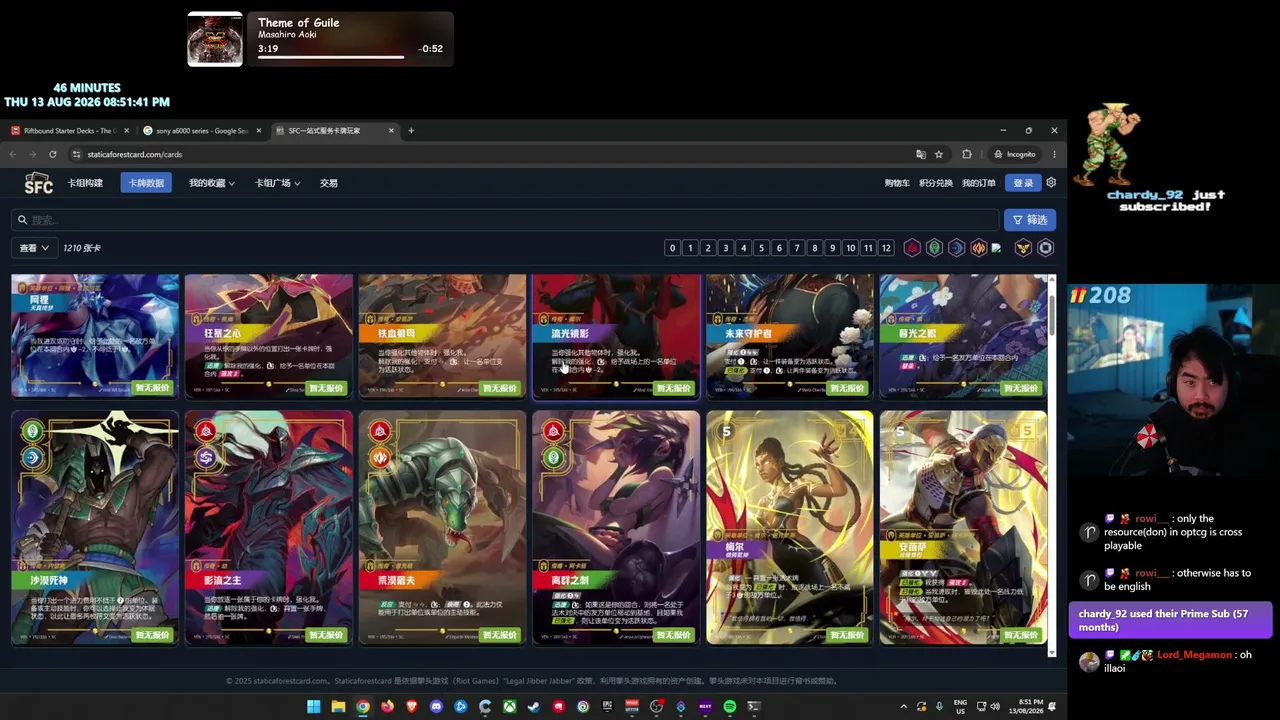
Task: Click the card search input field
Action: (505, 220)
